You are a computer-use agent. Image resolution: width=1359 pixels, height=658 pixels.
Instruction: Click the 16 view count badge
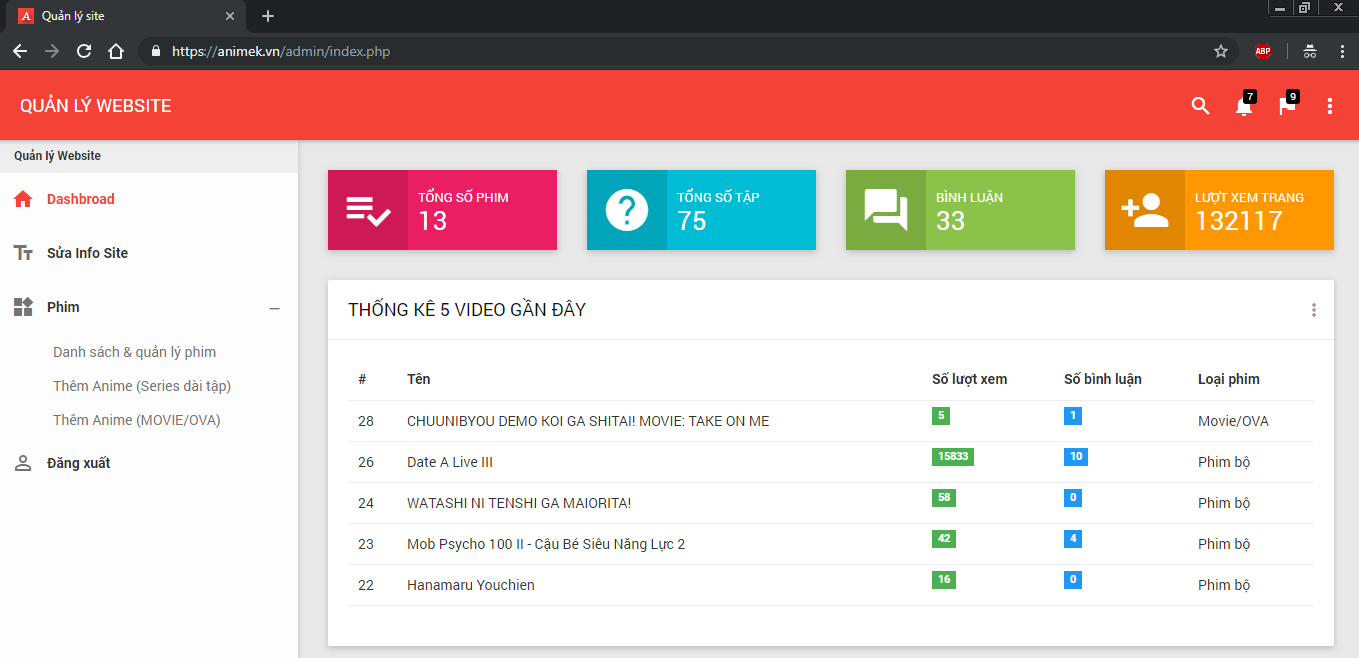[x=944, y=580]
